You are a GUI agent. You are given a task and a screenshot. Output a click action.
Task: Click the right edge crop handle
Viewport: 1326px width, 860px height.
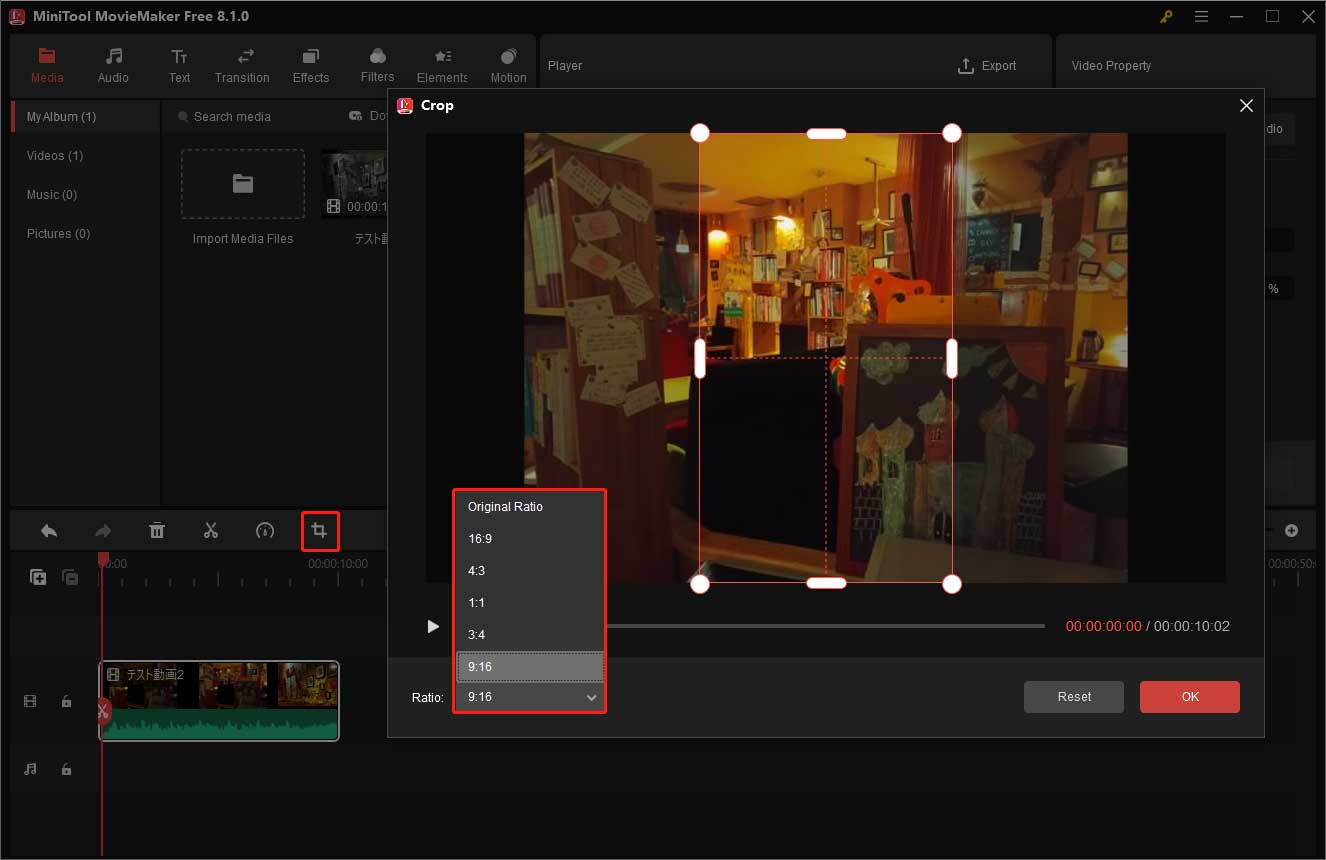click(952, 358)
